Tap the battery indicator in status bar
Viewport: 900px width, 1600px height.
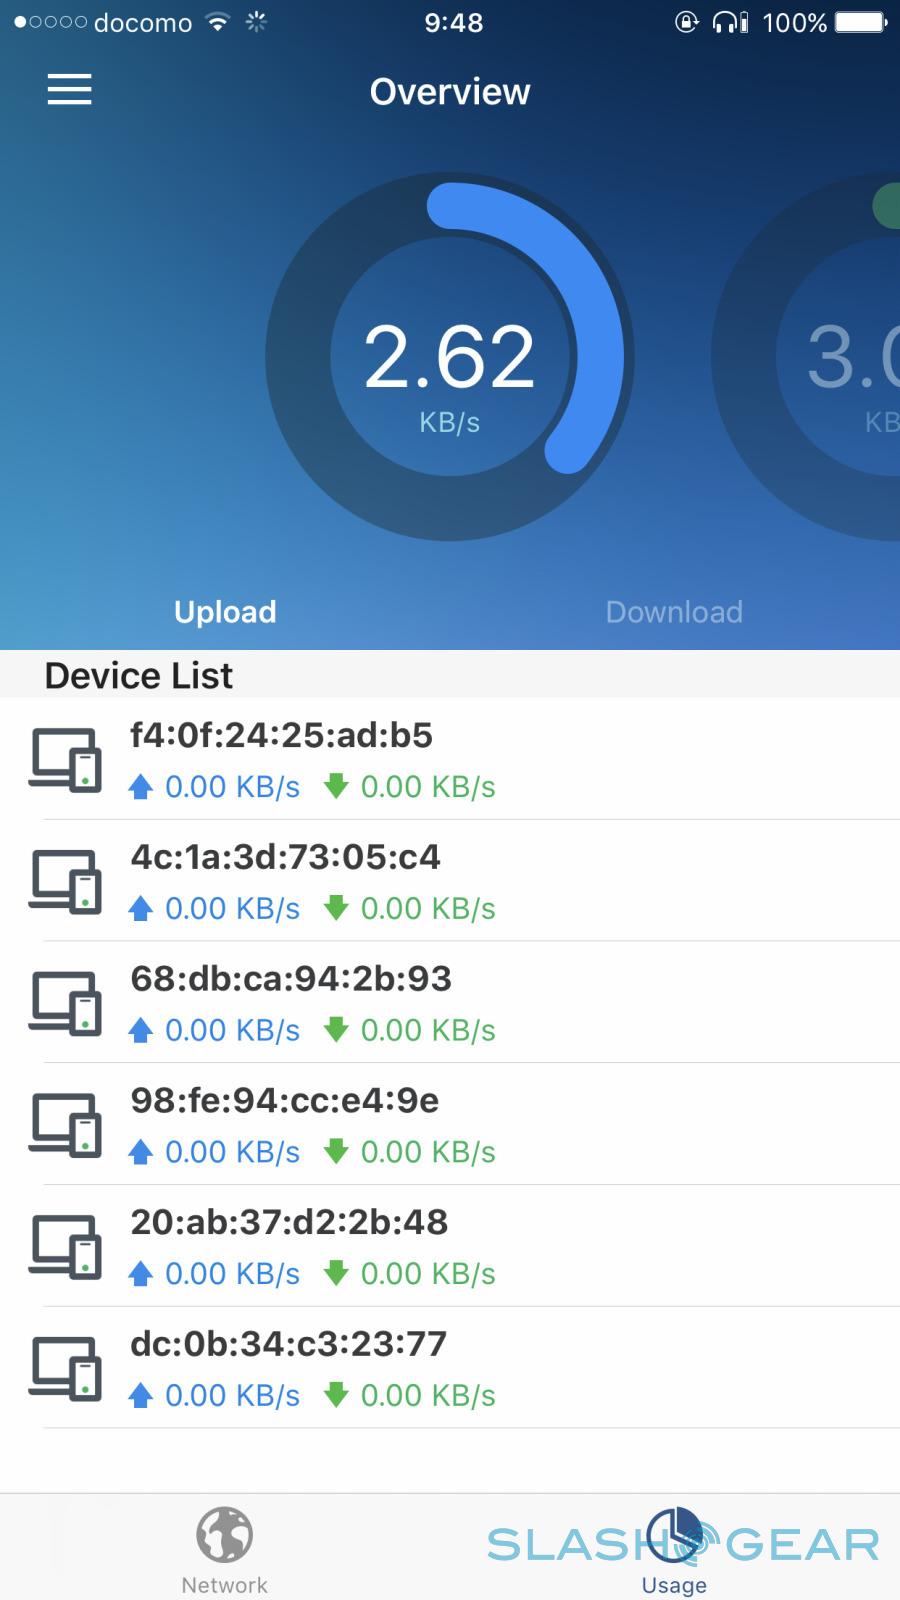tap(861, 22)
